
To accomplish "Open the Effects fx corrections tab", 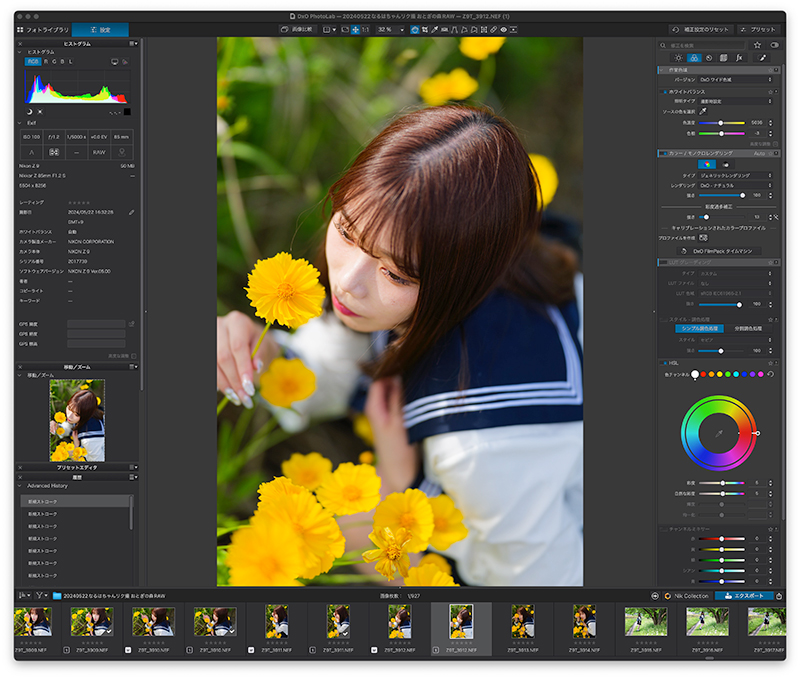I will [739, 58].
